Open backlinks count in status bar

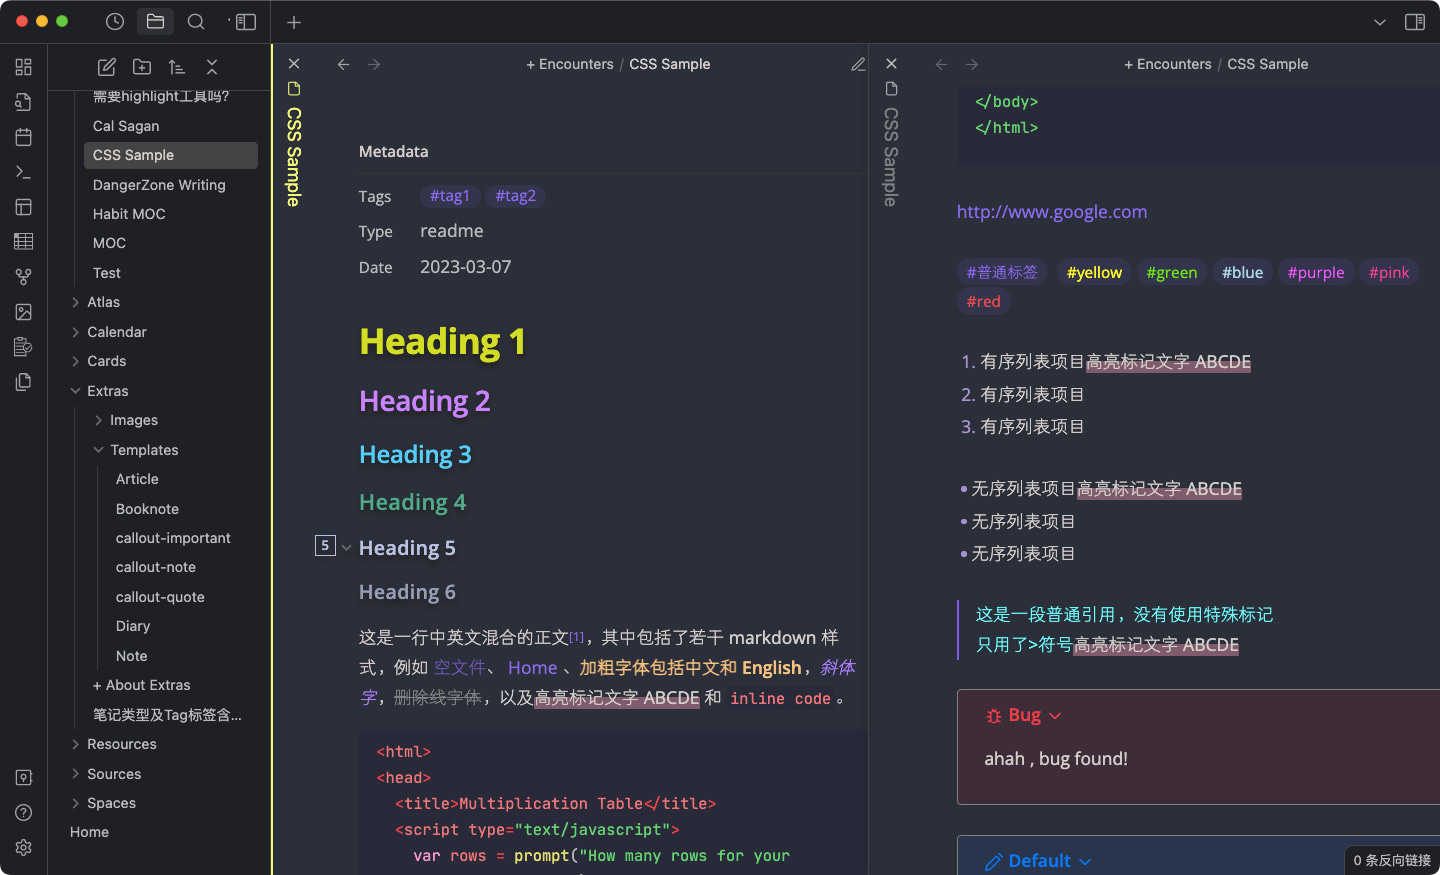(1392, 860)
